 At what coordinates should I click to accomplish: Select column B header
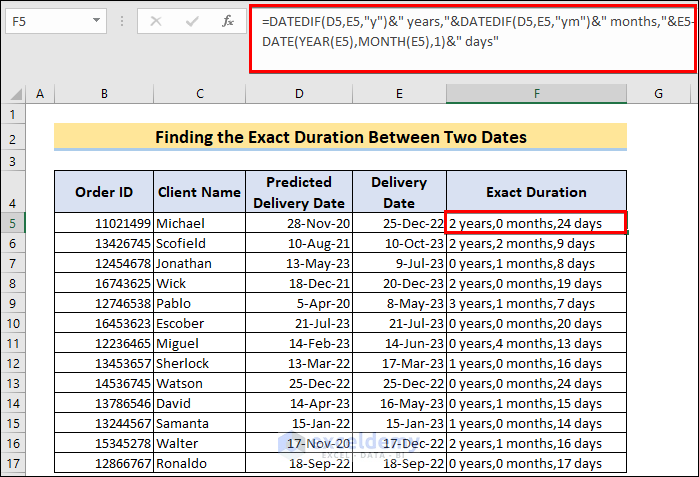(x=104, y=94)
